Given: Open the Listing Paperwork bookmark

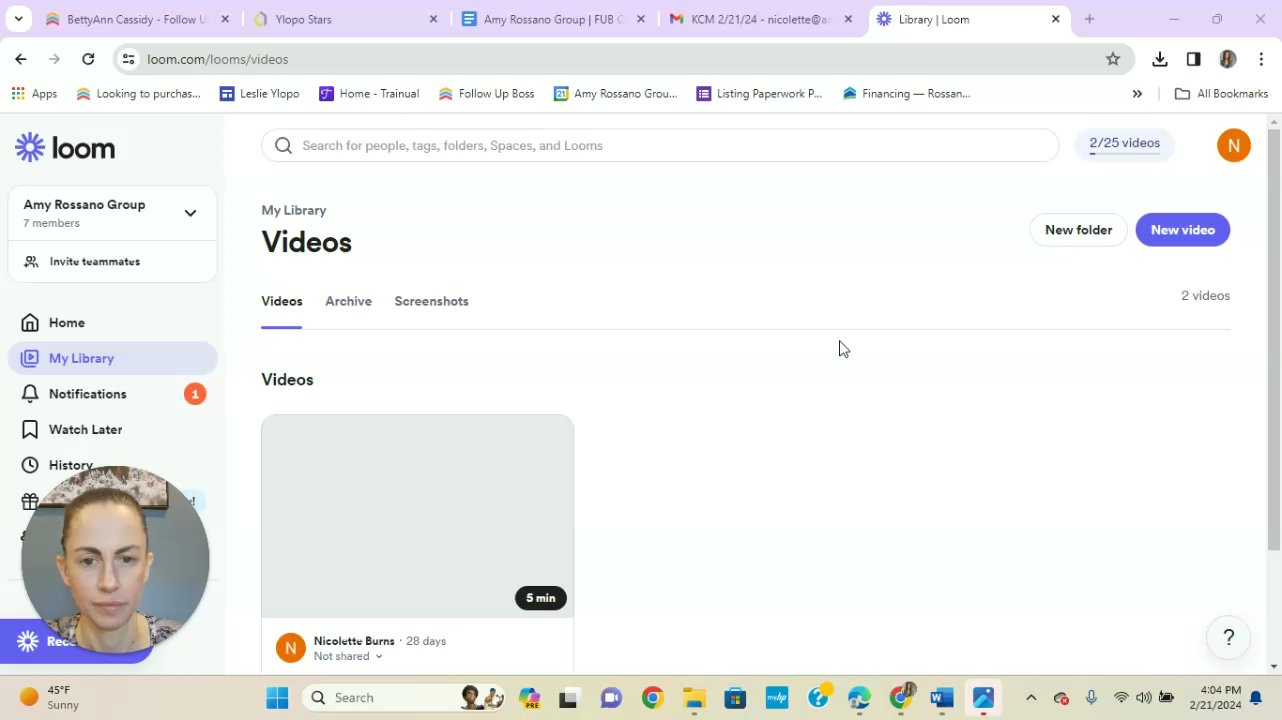Looking at the screenshot, I should (759, 93).
